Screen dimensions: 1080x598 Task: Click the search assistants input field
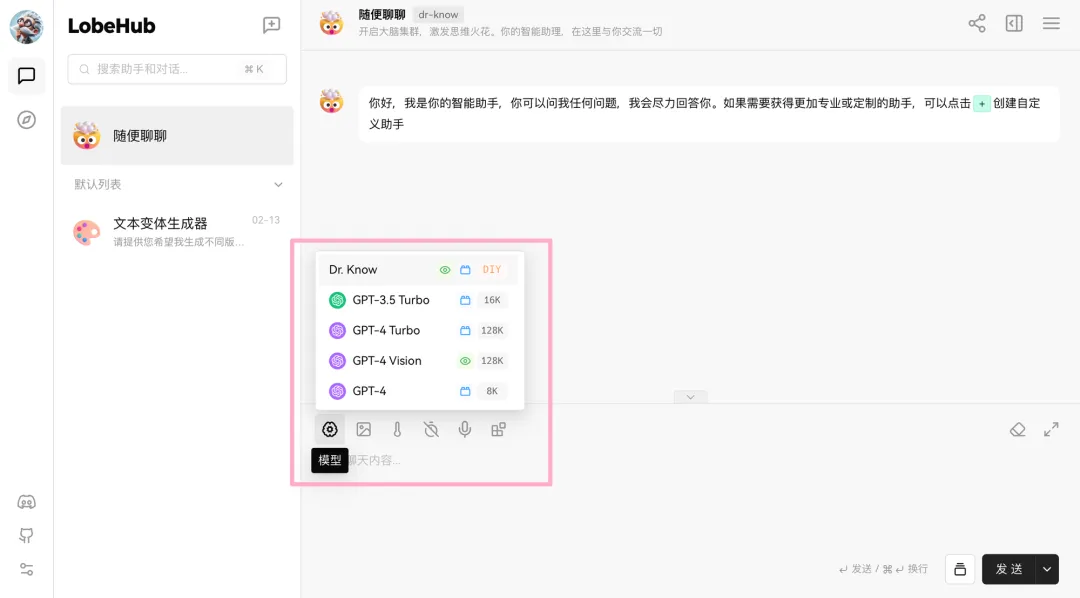[177, 69]
